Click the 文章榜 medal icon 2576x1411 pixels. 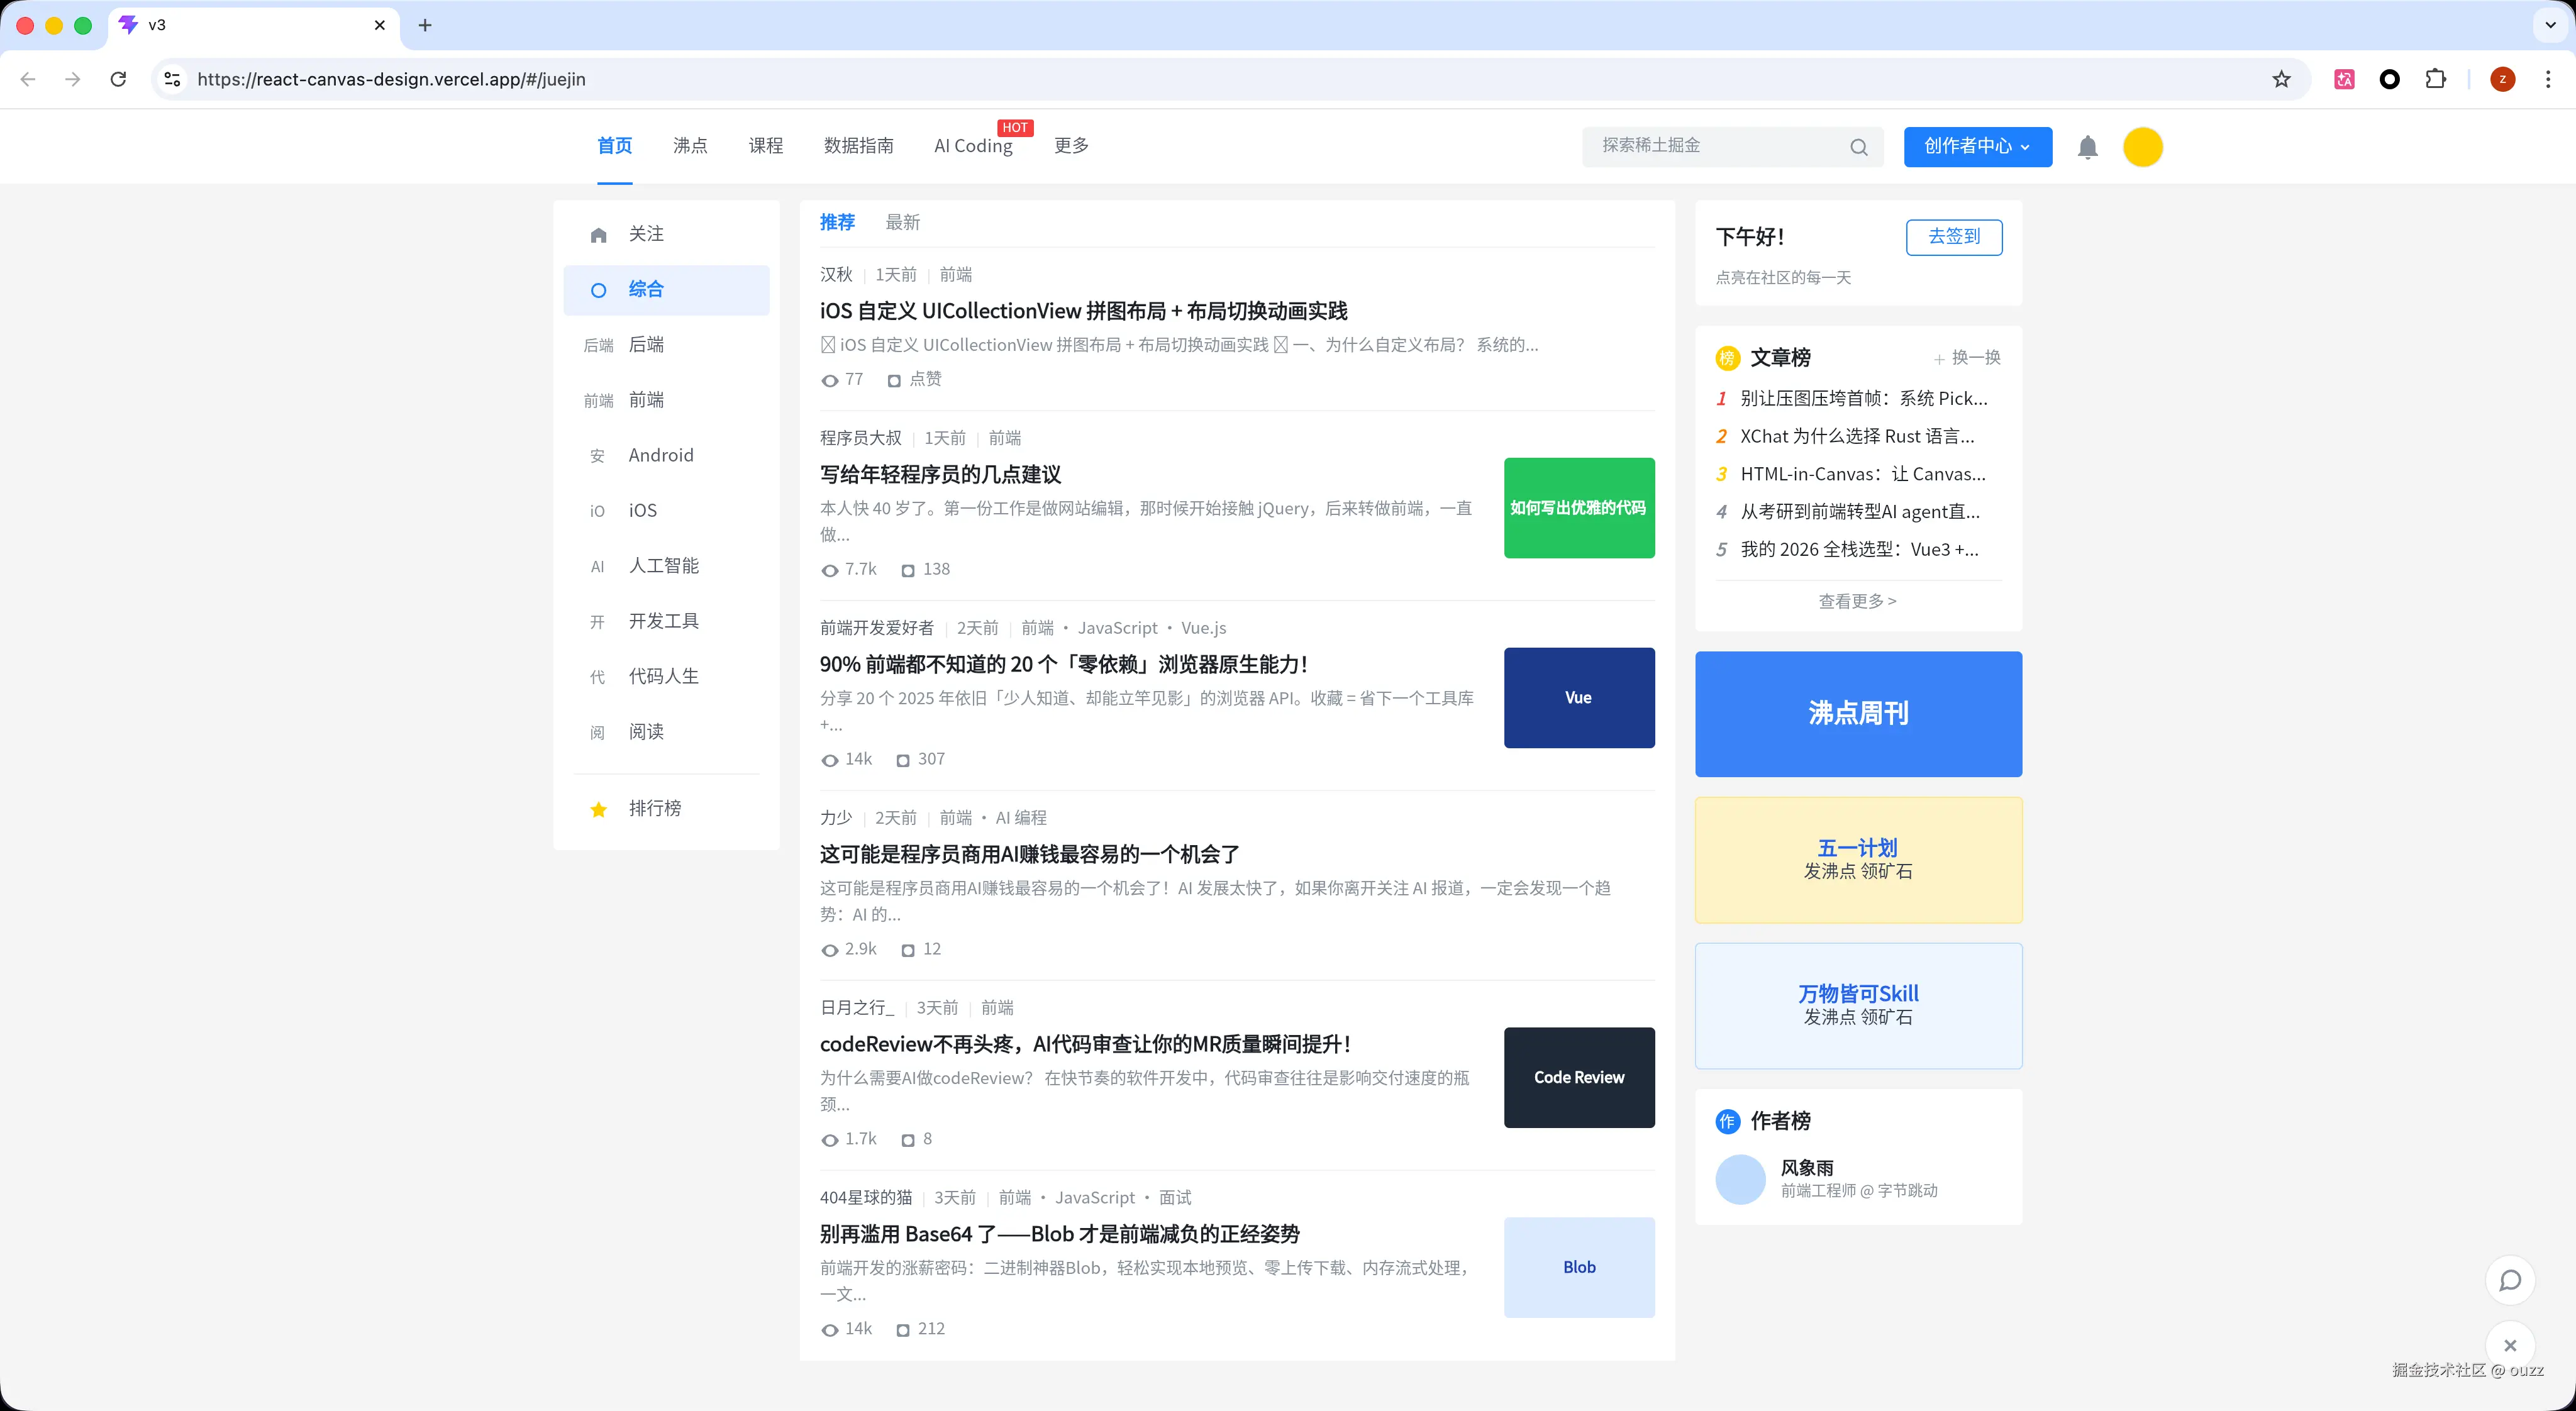point(1728,357)
